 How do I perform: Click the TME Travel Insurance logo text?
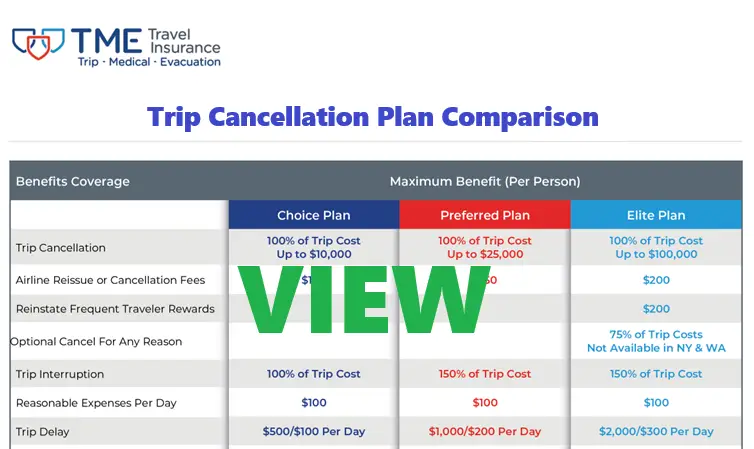tap(146, 46)
